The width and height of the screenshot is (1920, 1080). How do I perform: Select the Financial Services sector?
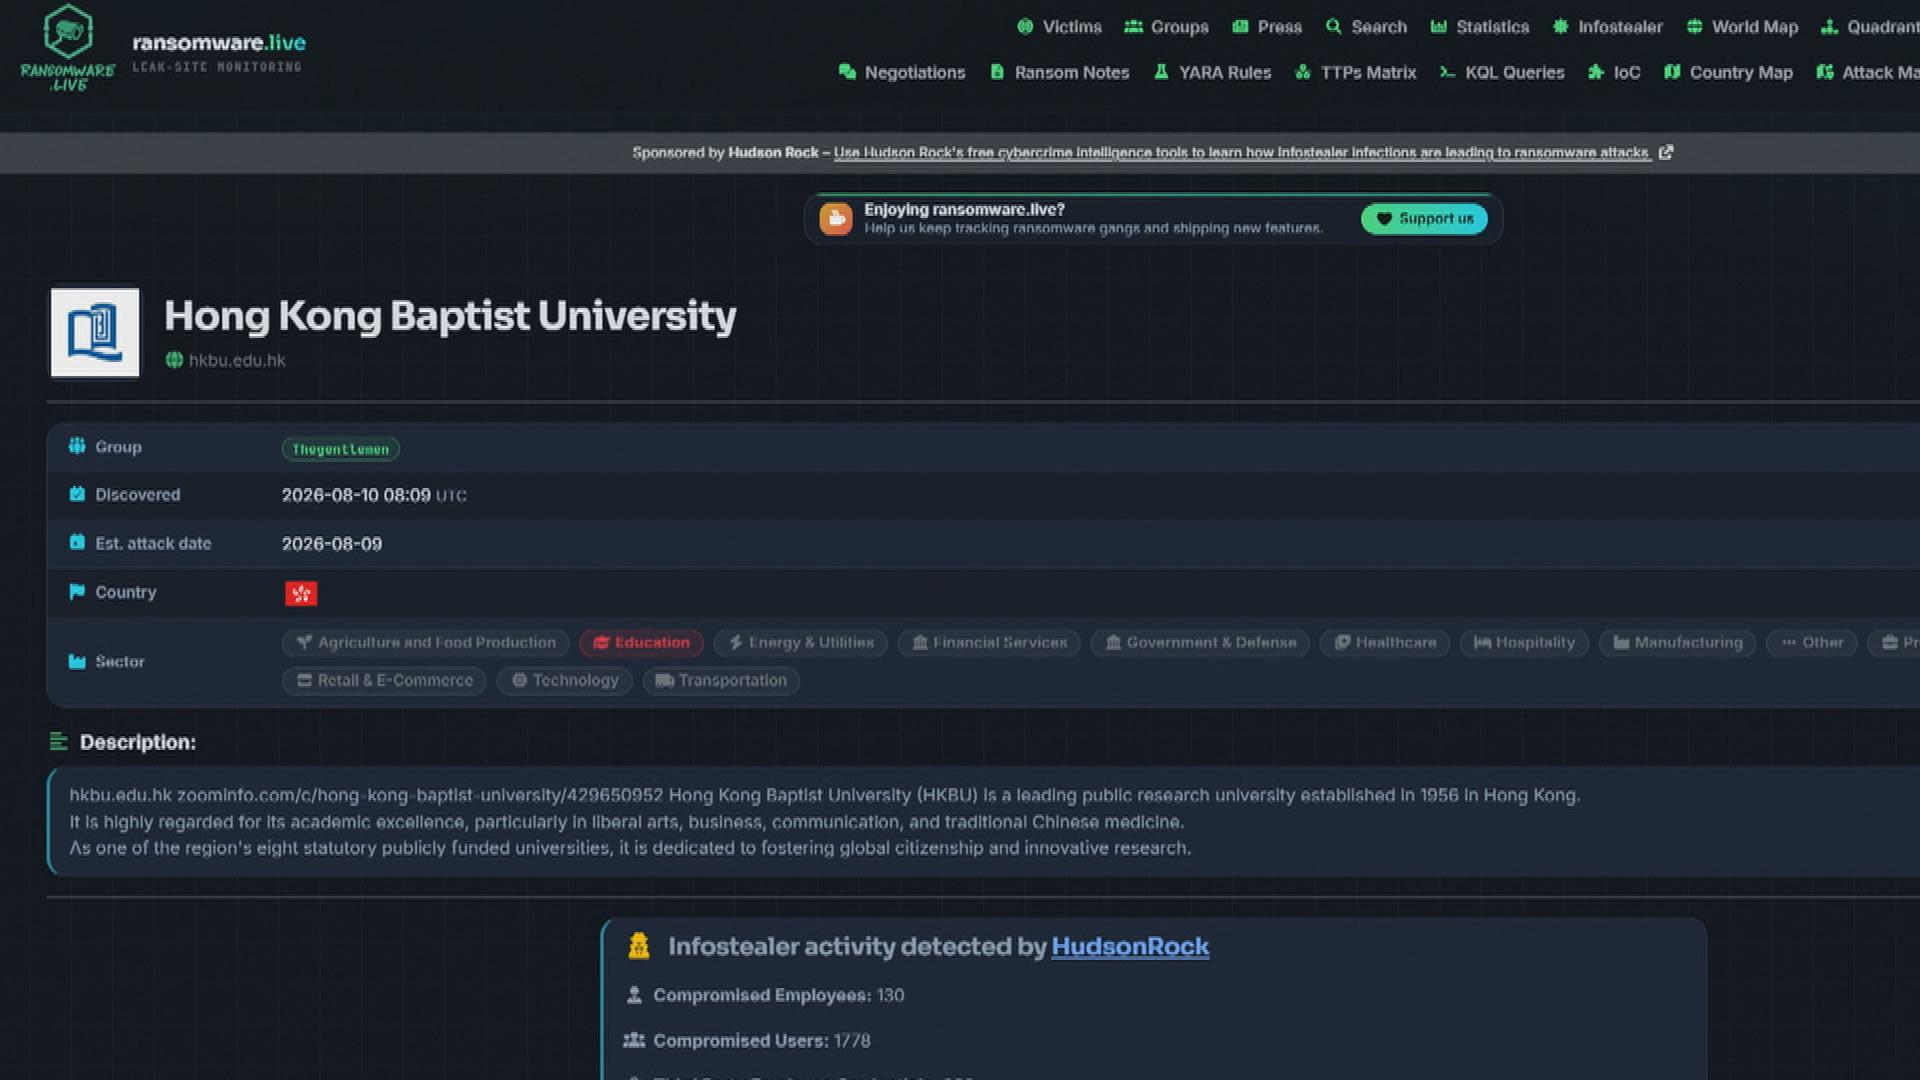click(x=989, y=642)
